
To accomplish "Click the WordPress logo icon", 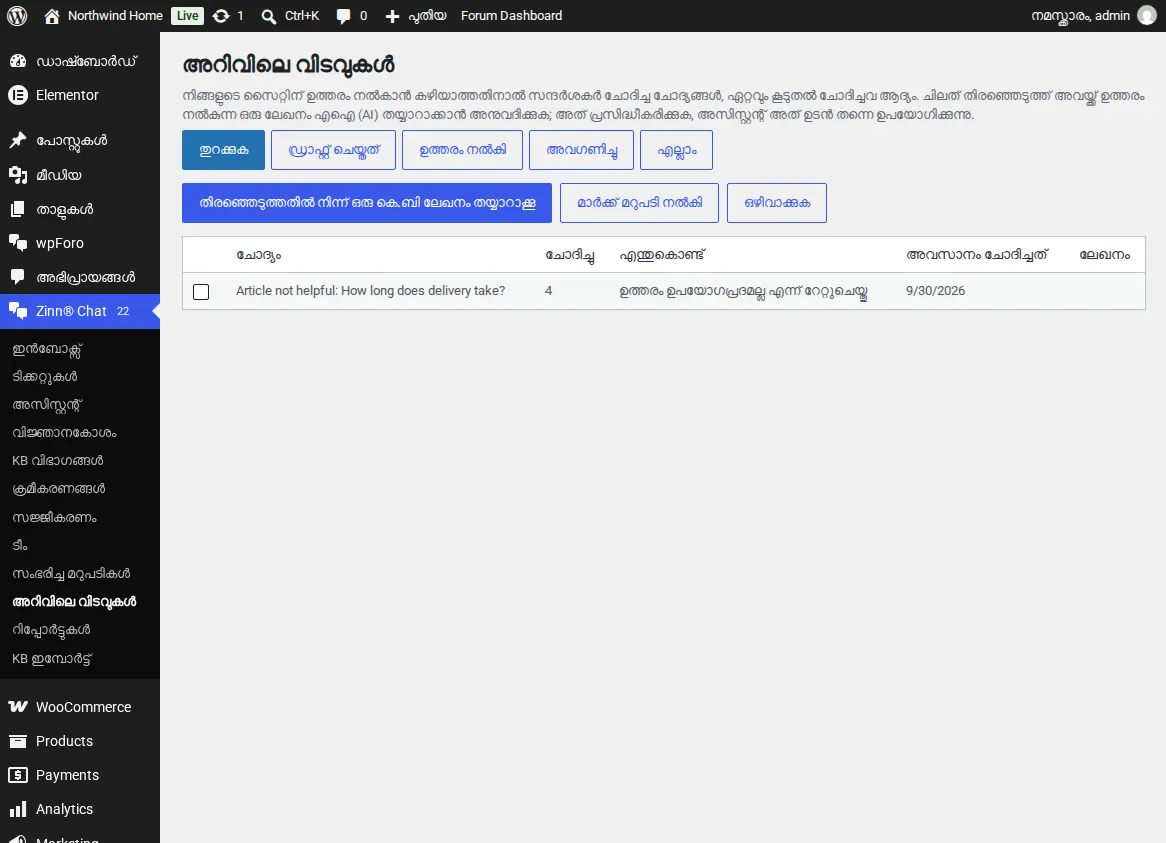I will (17, 16).
